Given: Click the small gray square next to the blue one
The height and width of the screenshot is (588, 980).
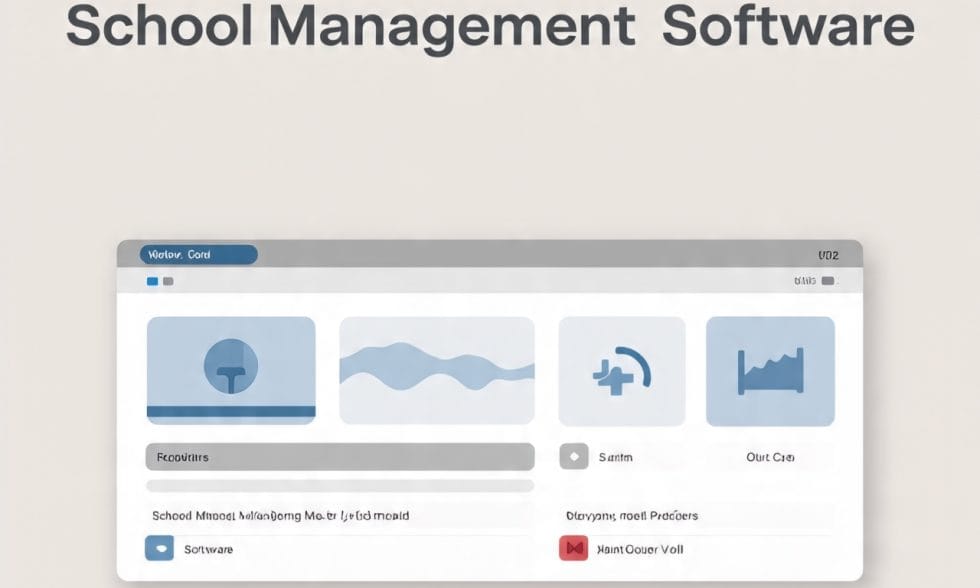Looking at the screenshot, I should point(168,282).
